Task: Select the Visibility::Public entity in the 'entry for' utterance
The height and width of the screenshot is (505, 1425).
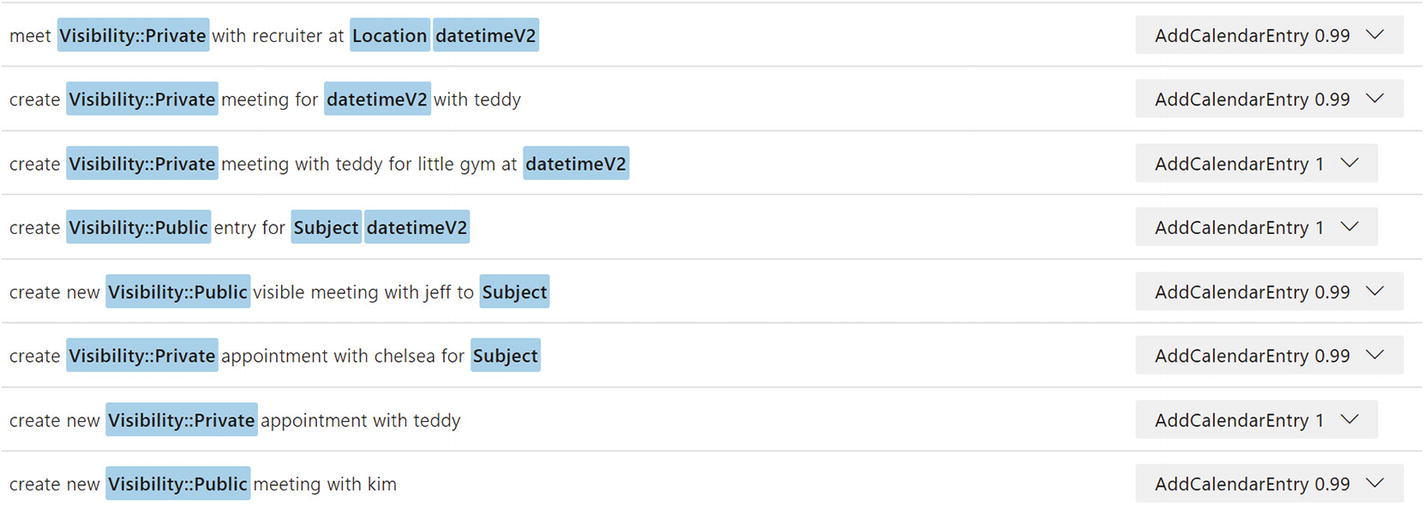Action: point(138,228)
